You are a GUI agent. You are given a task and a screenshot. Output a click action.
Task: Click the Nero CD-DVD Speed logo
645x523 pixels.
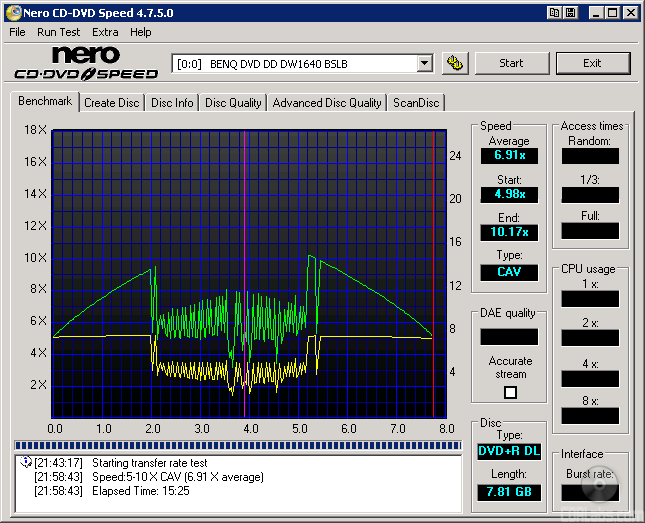85,62
